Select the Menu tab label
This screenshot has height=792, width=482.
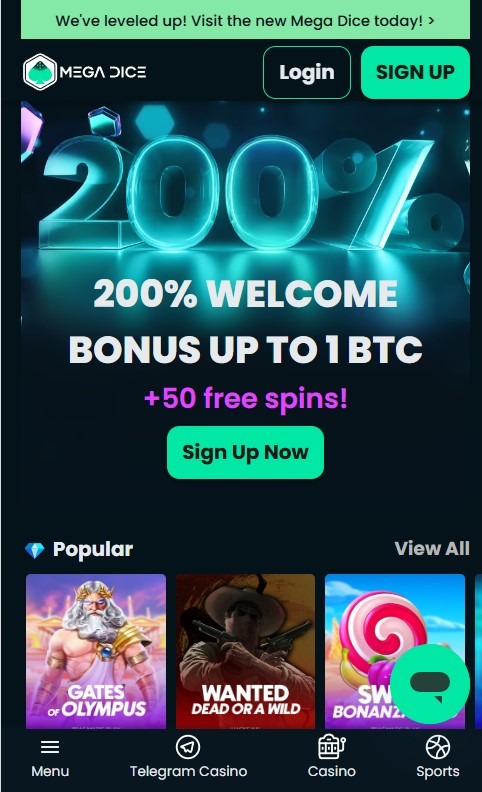(x=50, y=771)
